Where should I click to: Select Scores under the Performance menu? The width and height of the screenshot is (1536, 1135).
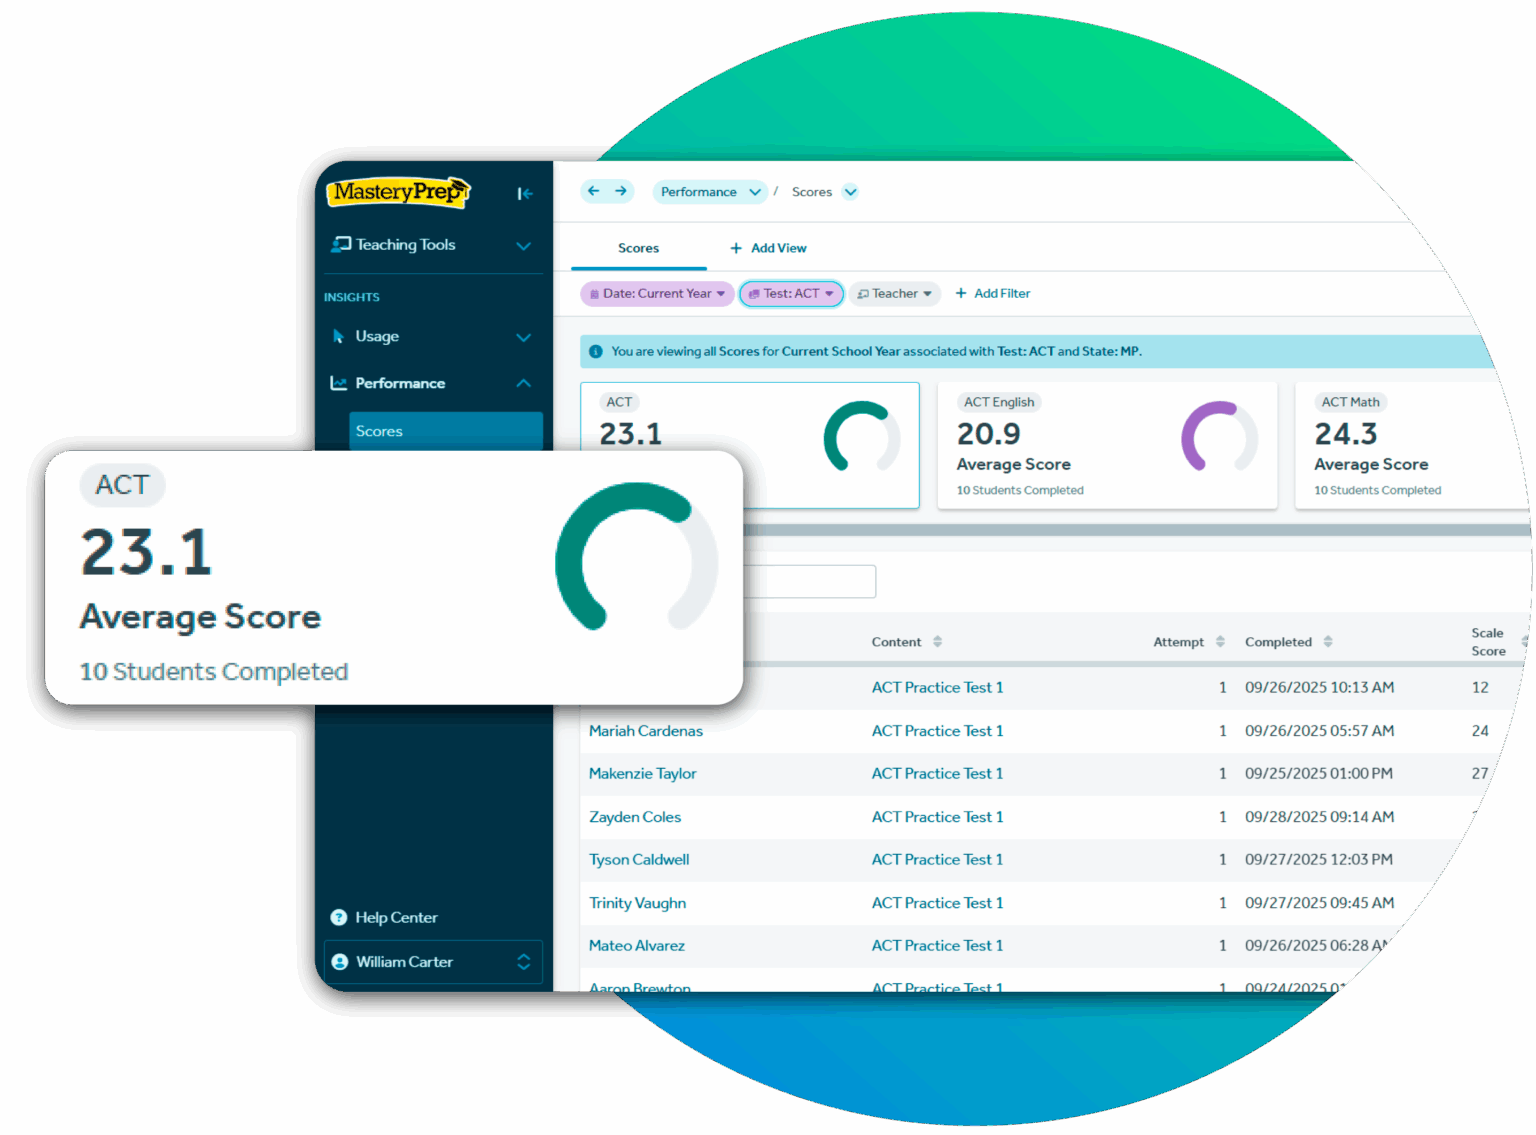click(379, 430)
